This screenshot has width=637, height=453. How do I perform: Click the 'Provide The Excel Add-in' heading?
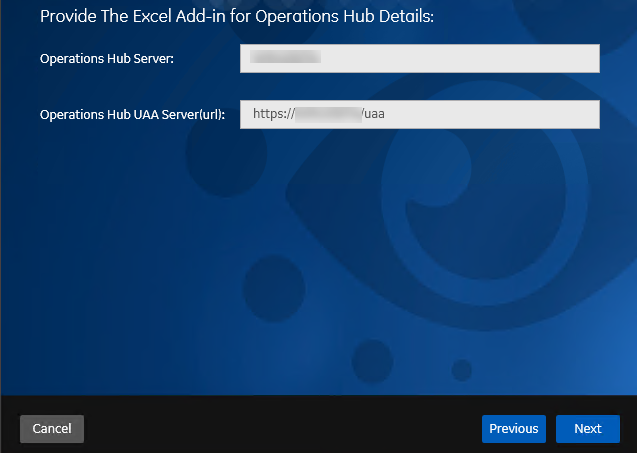[237, 17]
